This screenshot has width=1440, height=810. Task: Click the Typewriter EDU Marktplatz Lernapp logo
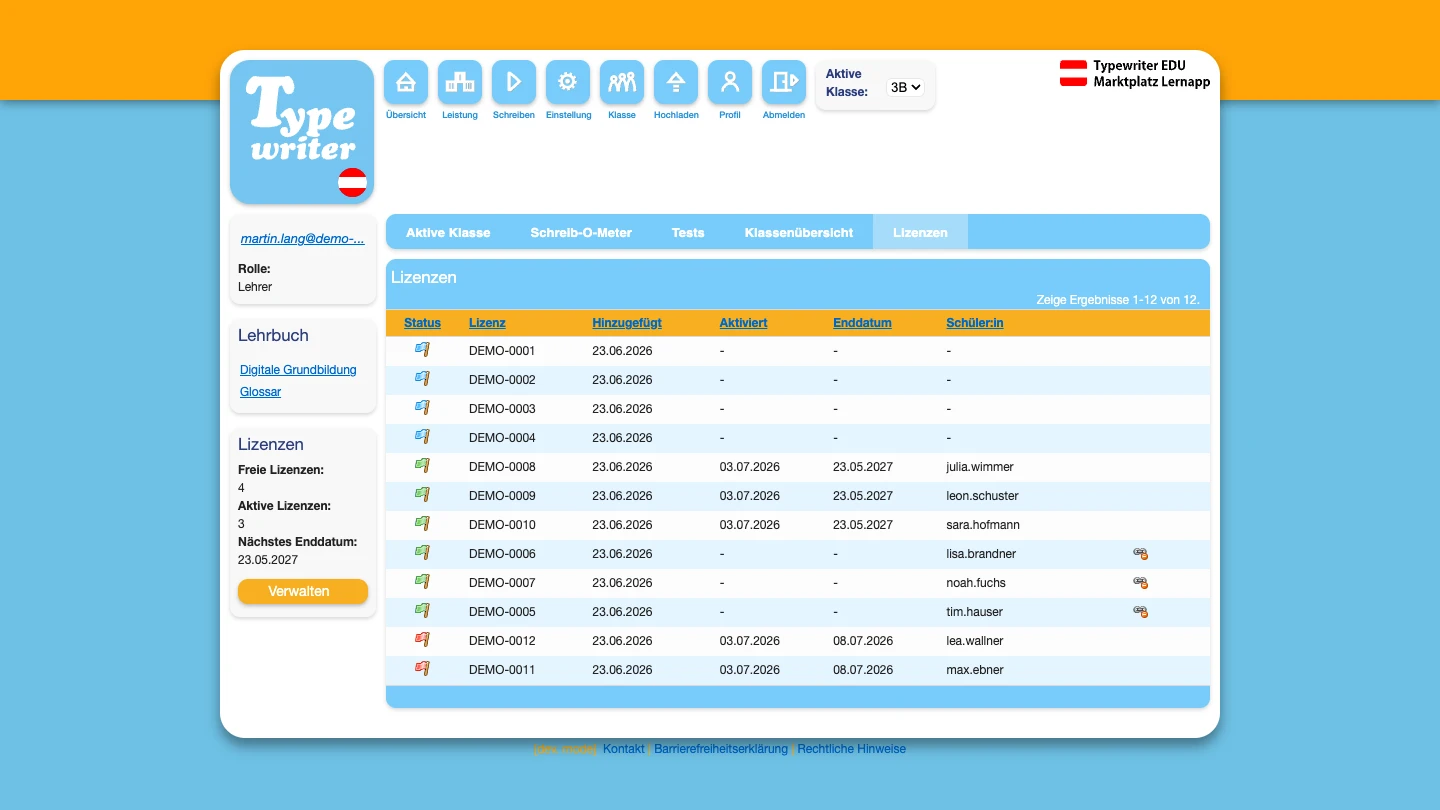[x=1135, y=73]
